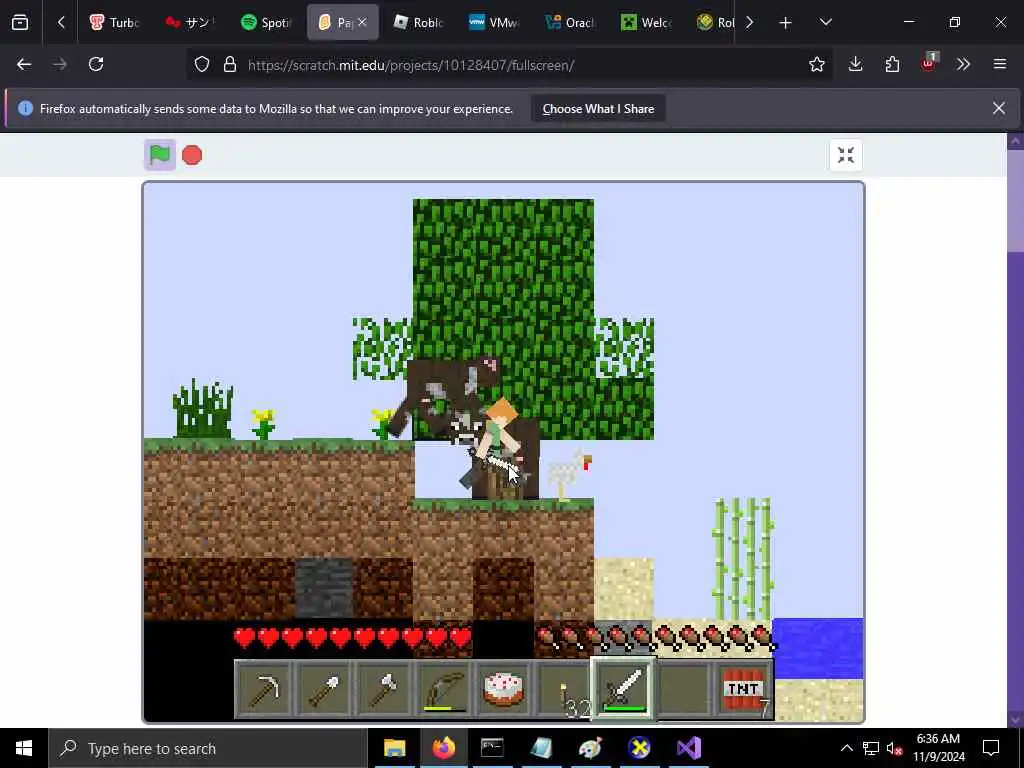
Task: Select the bow in the hotbar
Action: (x=444, y=689)
